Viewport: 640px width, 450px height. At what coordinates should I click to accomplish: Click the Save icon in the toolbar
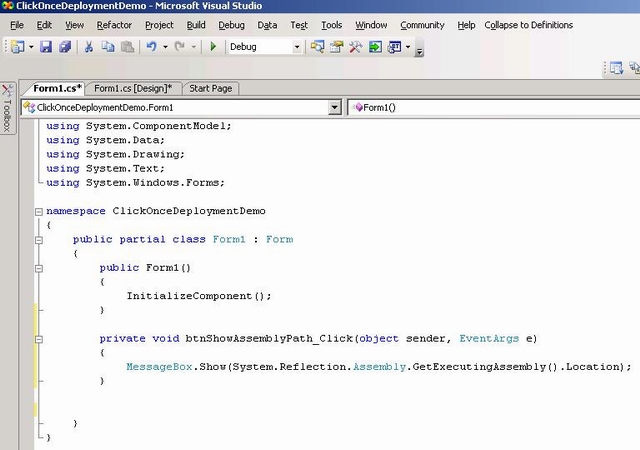pos(46,47)
